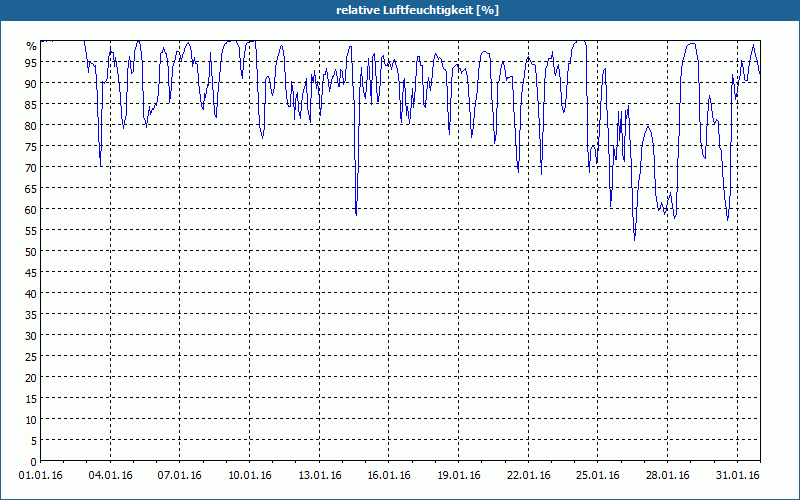Click the y-axis value 35
800x500 pixels.
[31, 315]
